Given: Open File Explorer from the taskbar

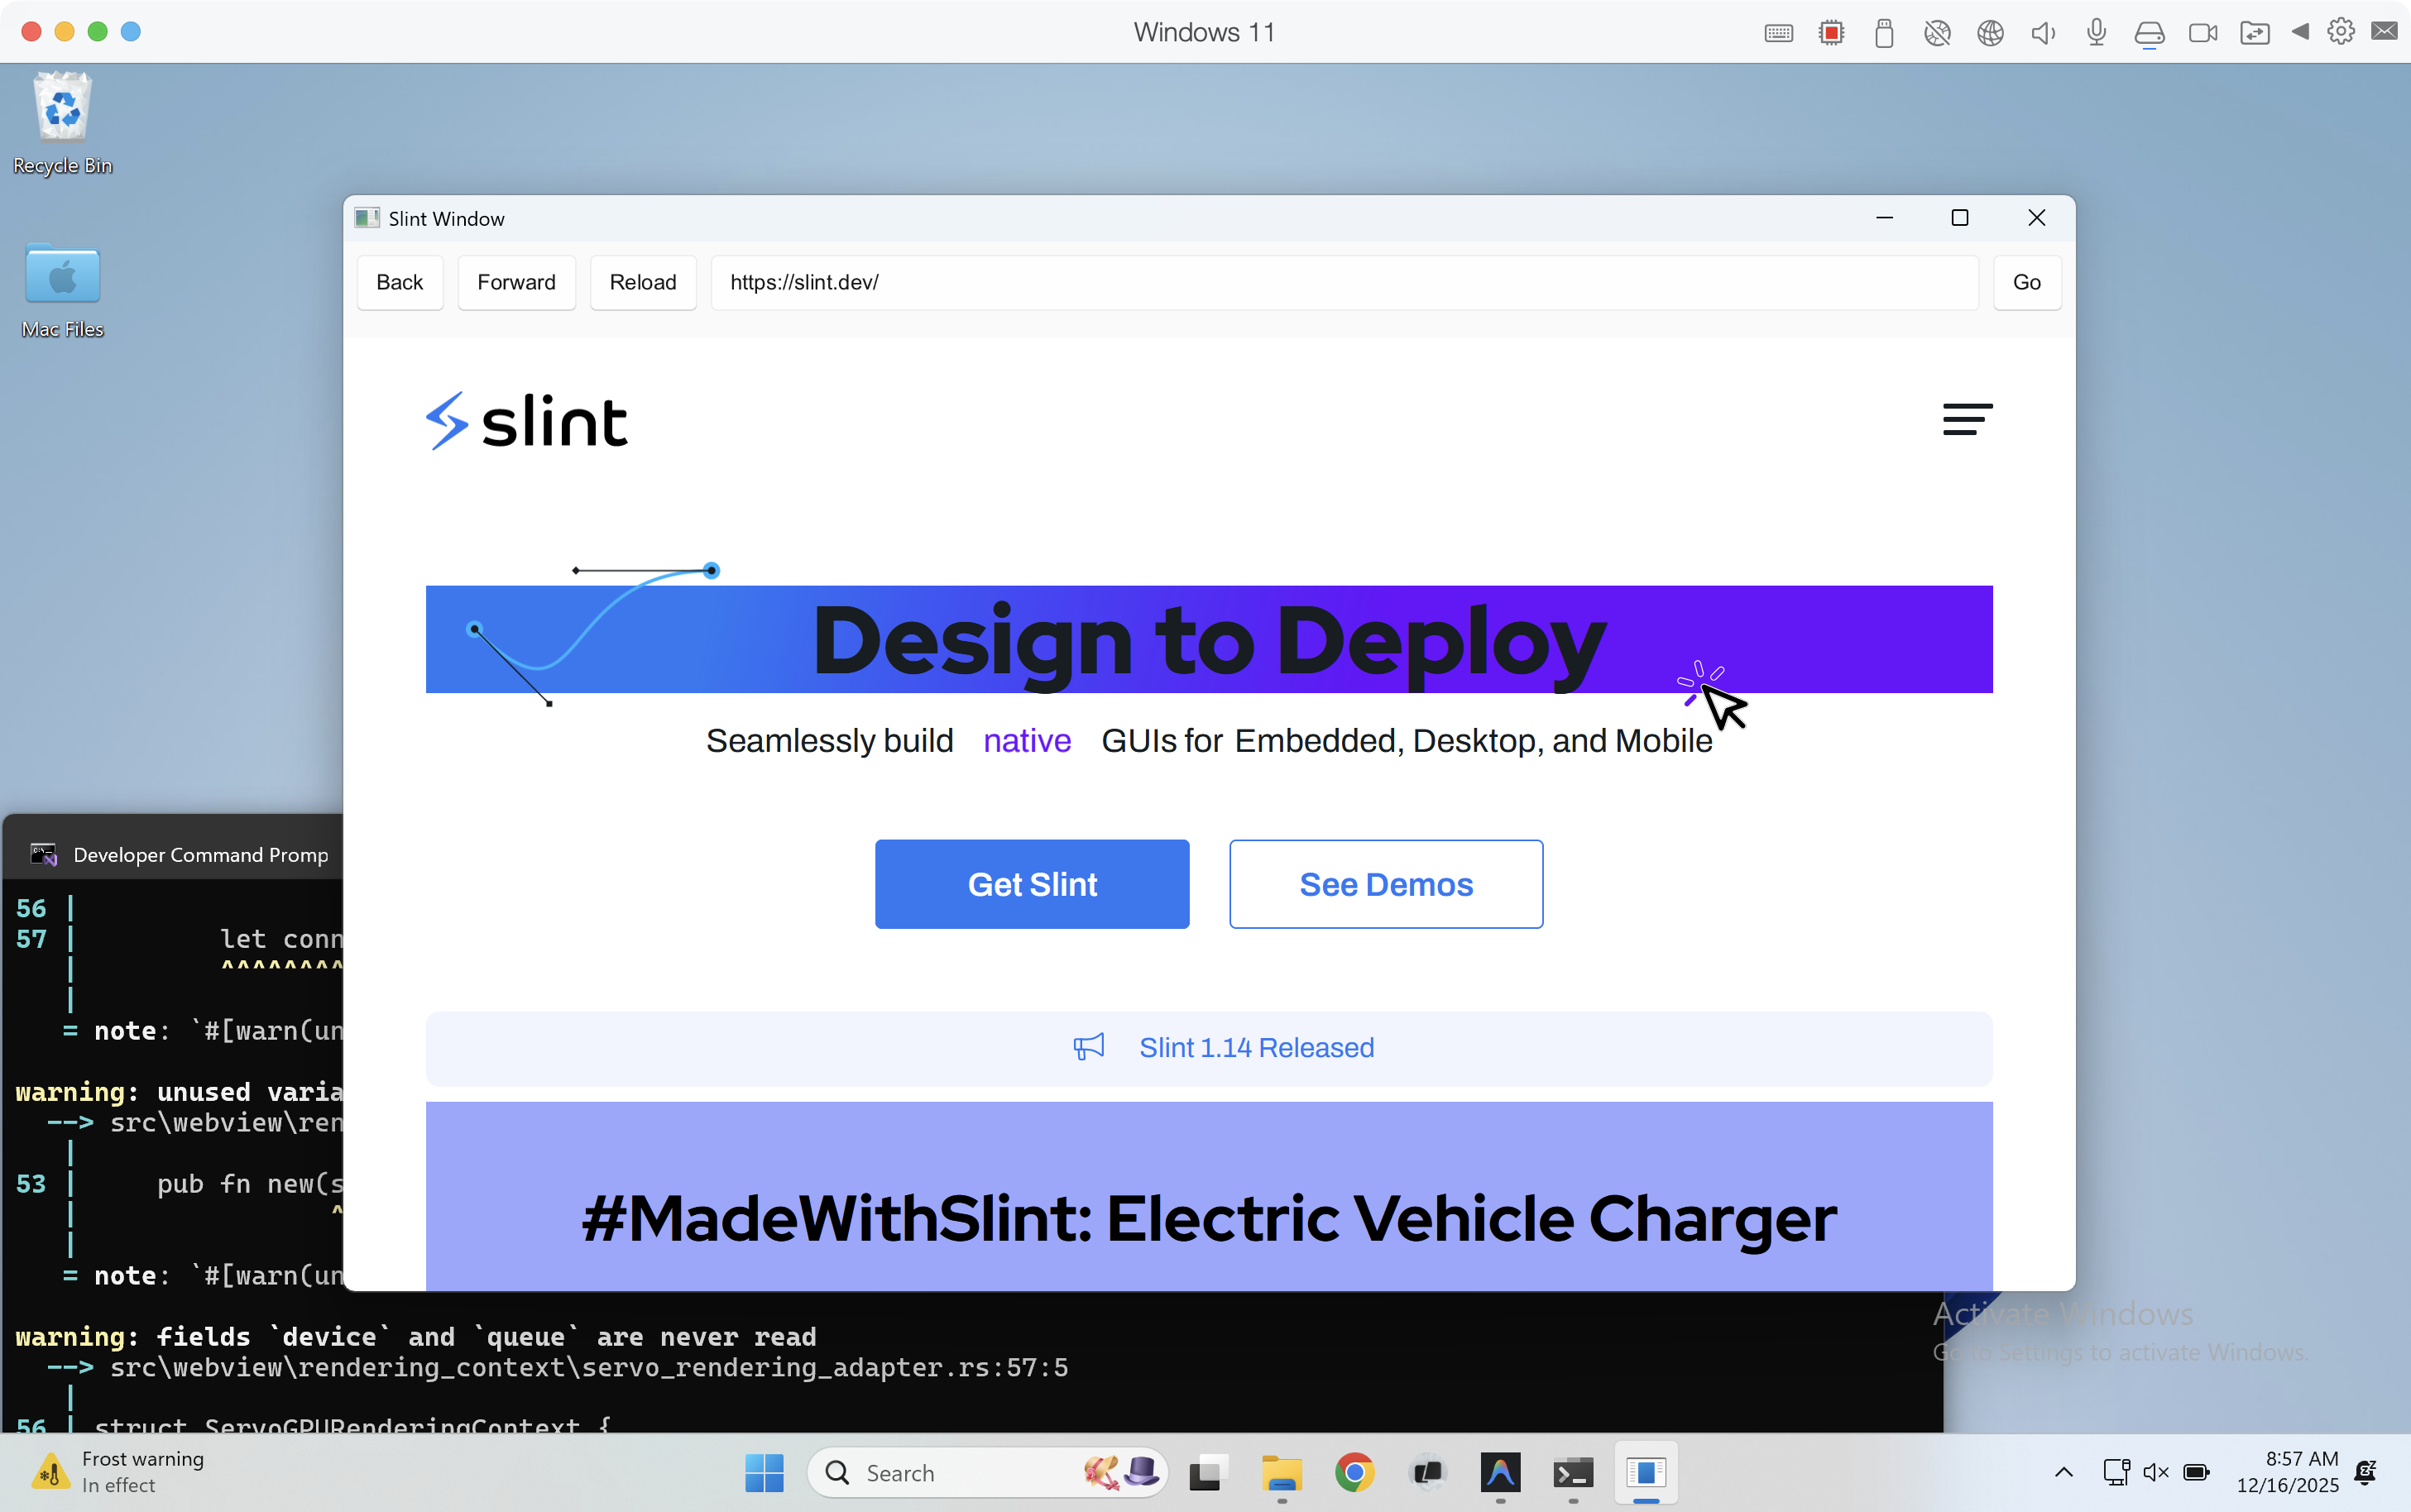Looking at the screenshot, I should (x=1280, y=1473).
